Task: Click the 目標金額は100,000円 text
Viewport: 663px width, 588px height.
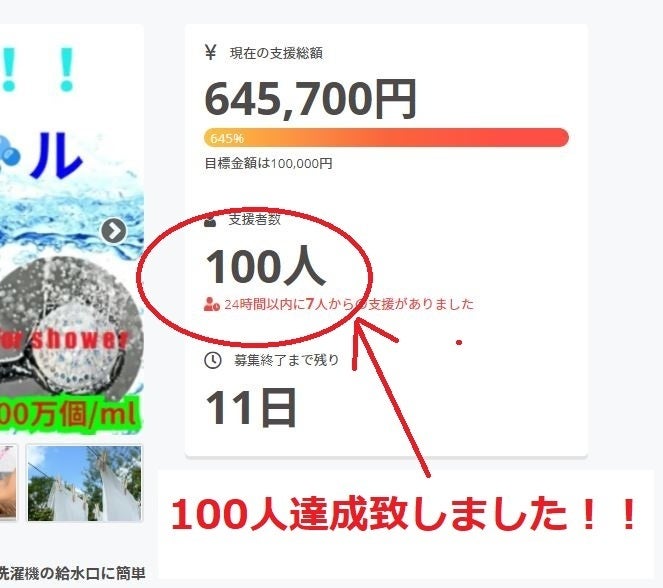Action: 268,163
